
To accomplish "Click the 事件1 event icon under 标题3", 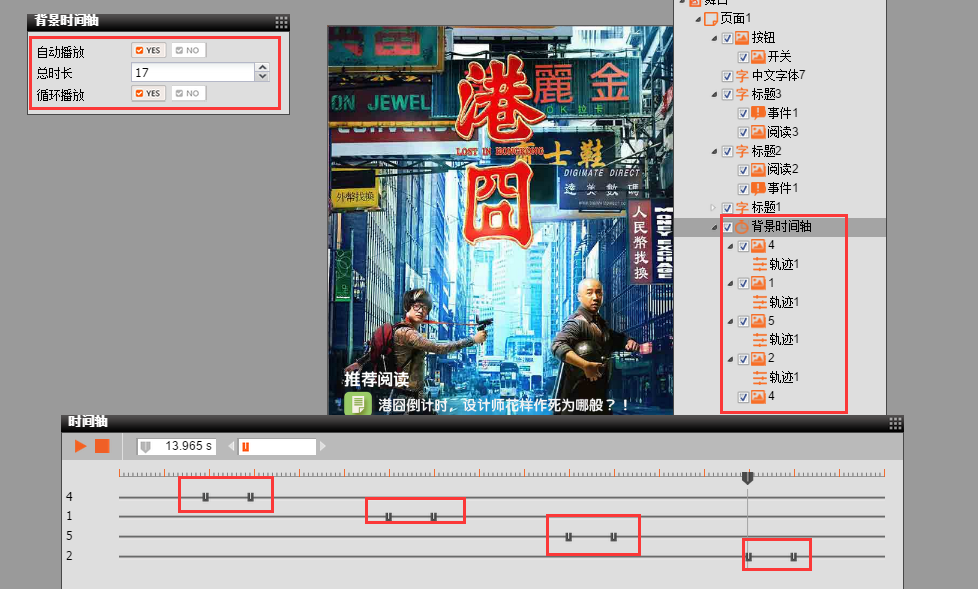I will (758, 113).
